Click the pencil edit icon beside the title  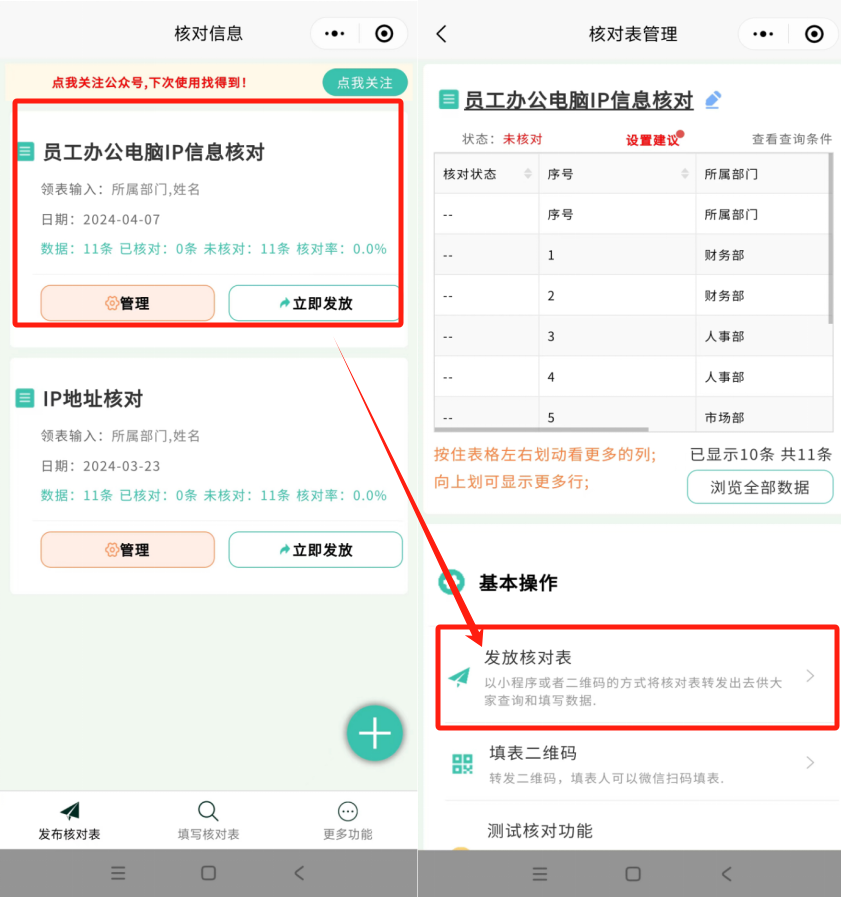click(713, 100)
